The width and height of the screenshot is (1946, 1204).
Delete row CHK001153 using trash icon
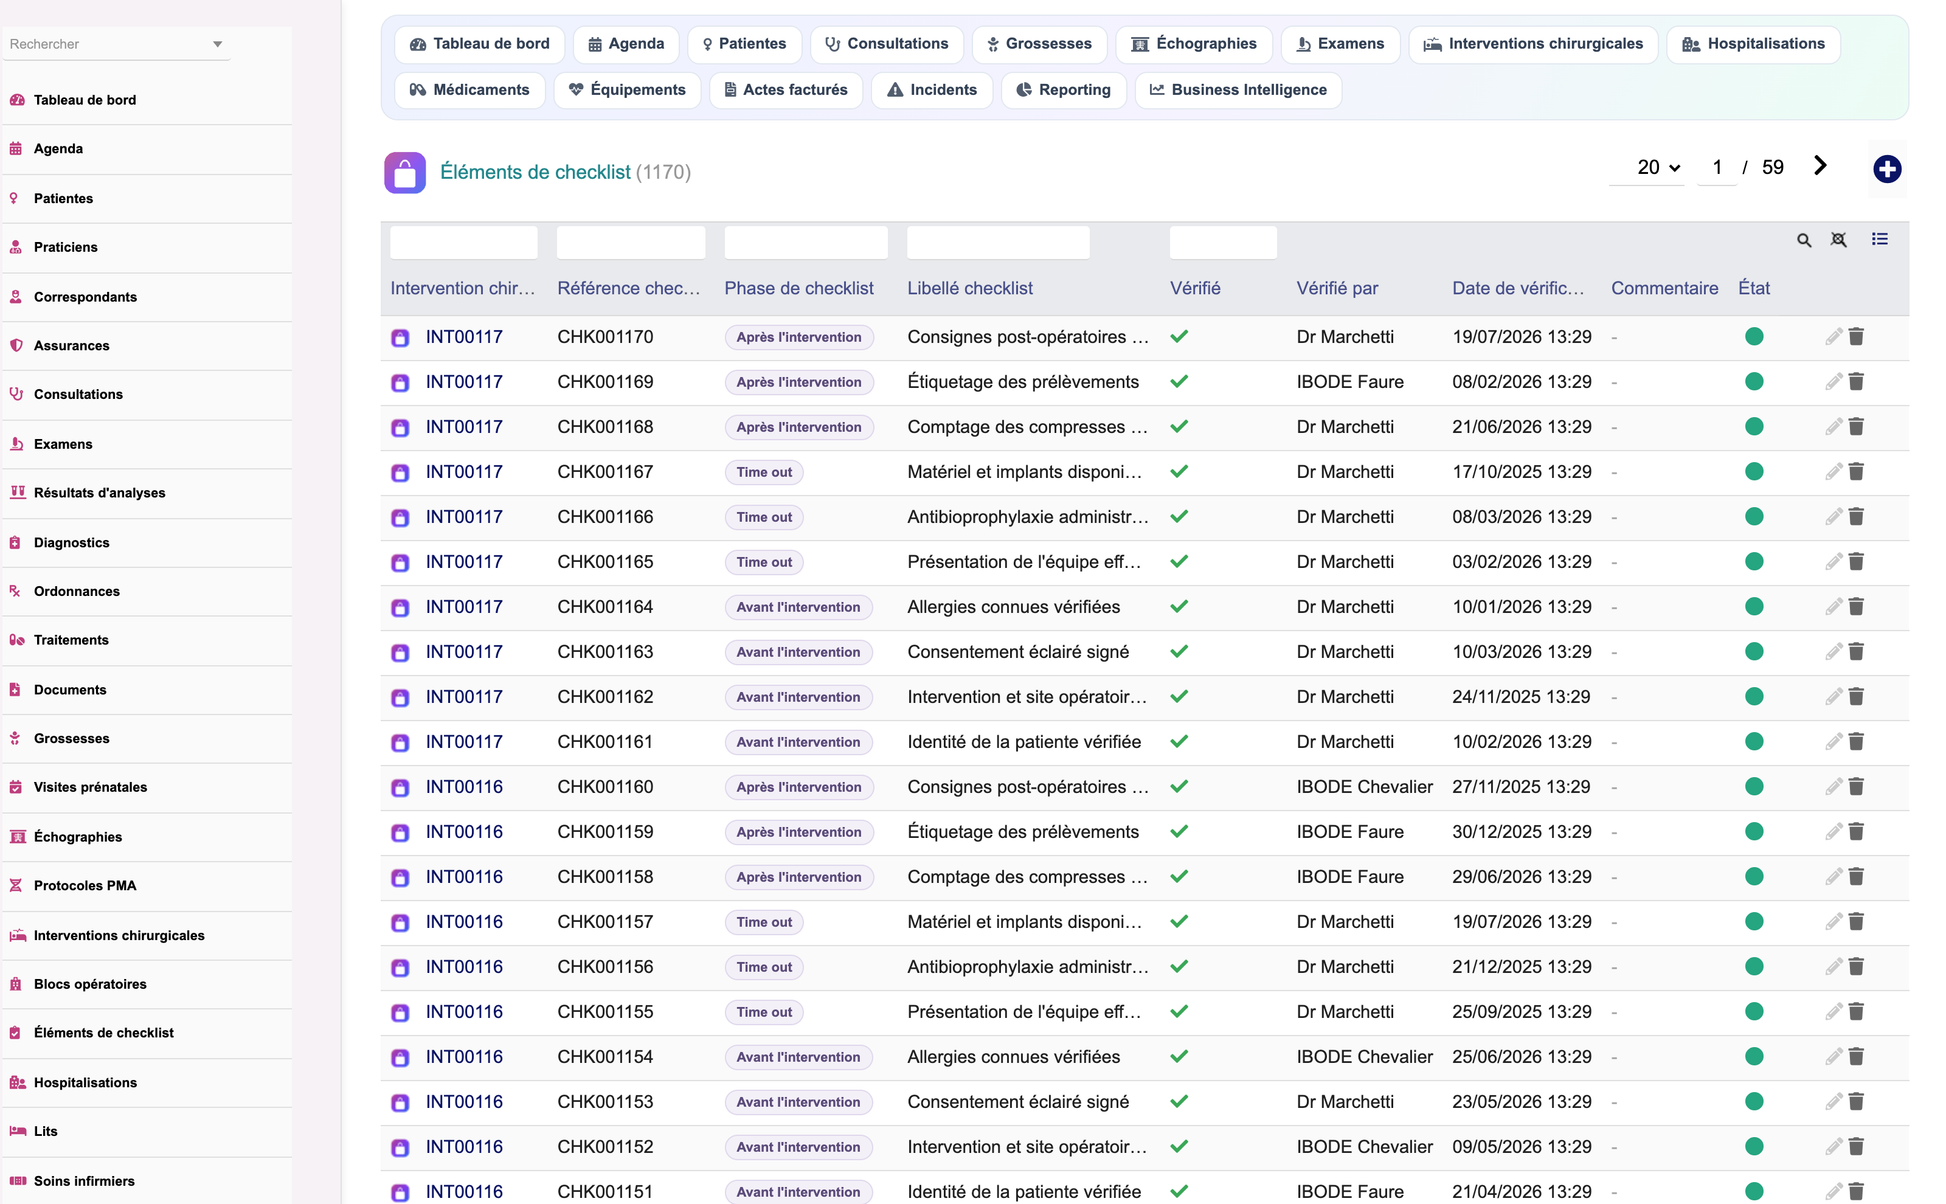pyautogui.click(x=1856, y=1102)
